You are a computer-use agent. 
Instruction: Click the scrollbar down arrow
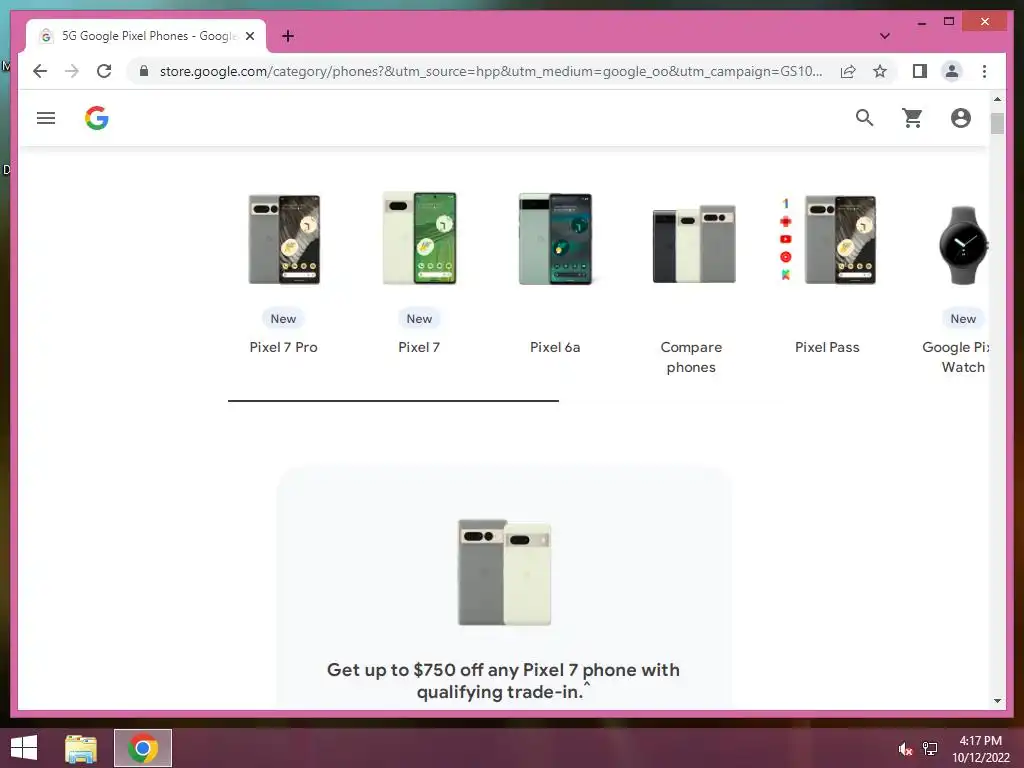[997, 701]
